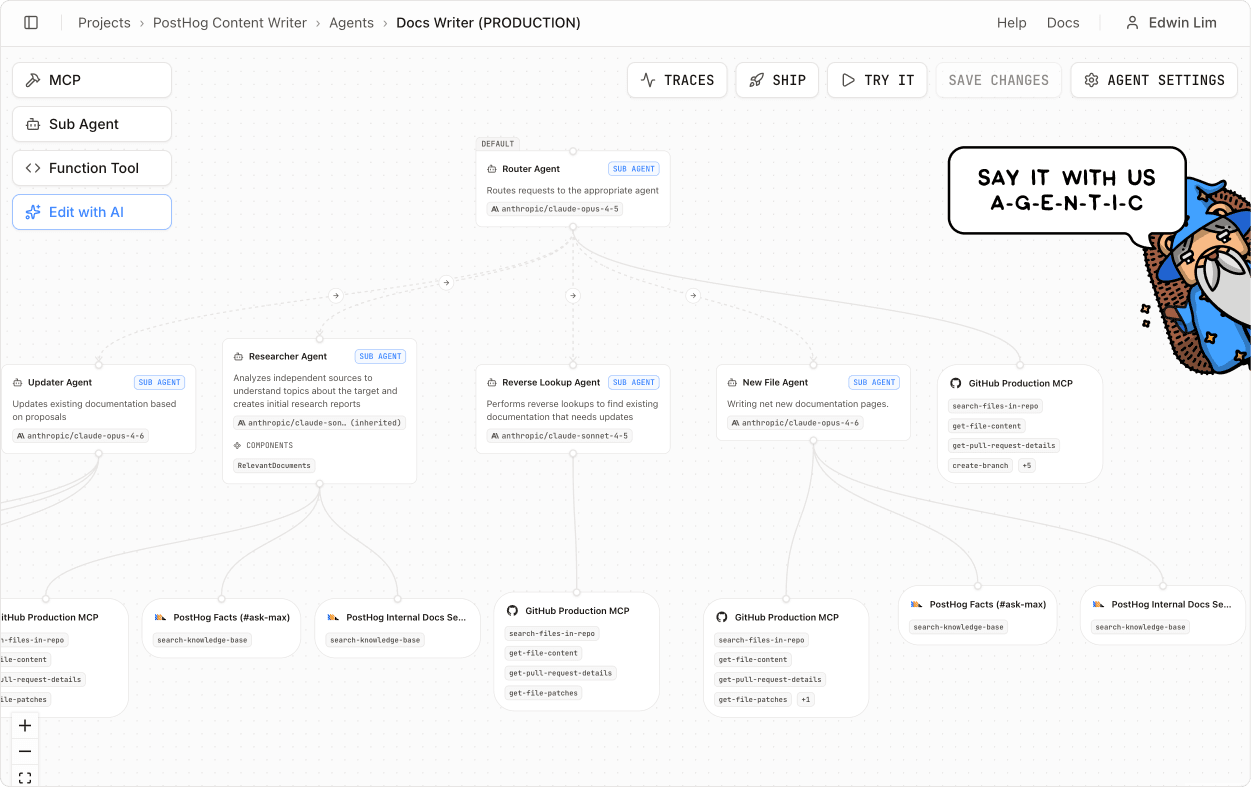This screenshot has width=1251, height=788.
Task: Select the Updater Agent node title
Action: [x=60, y=382]
